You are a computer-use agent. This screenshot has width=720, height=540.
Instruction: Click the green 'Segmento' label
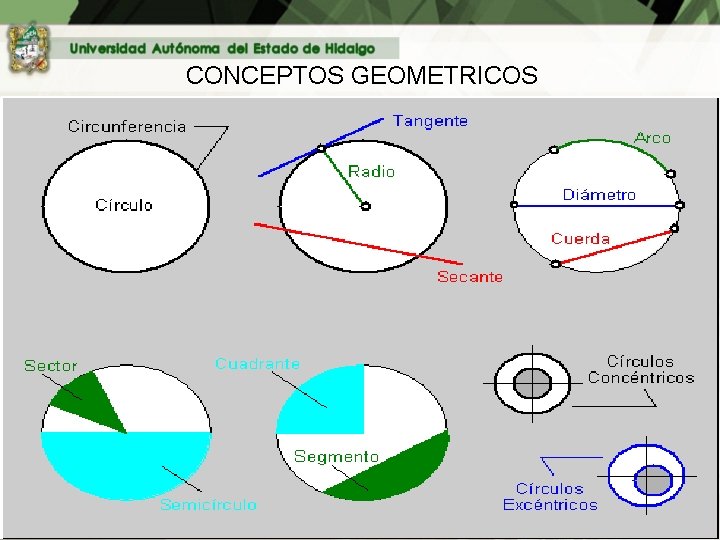[336, 456]
